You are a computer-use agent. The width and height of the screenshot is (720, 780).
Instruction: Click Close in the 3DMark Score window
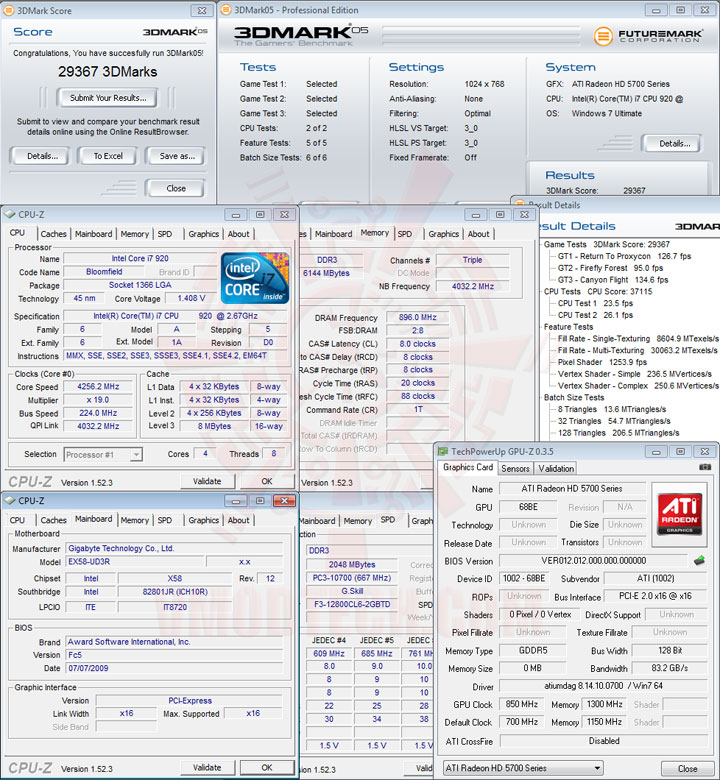176,189
